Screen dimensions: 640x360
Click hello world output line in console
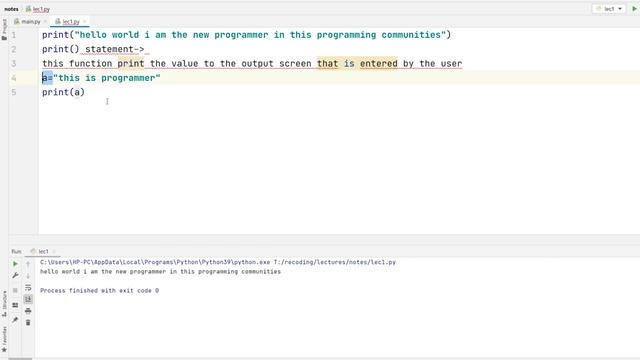pos(160,271)
